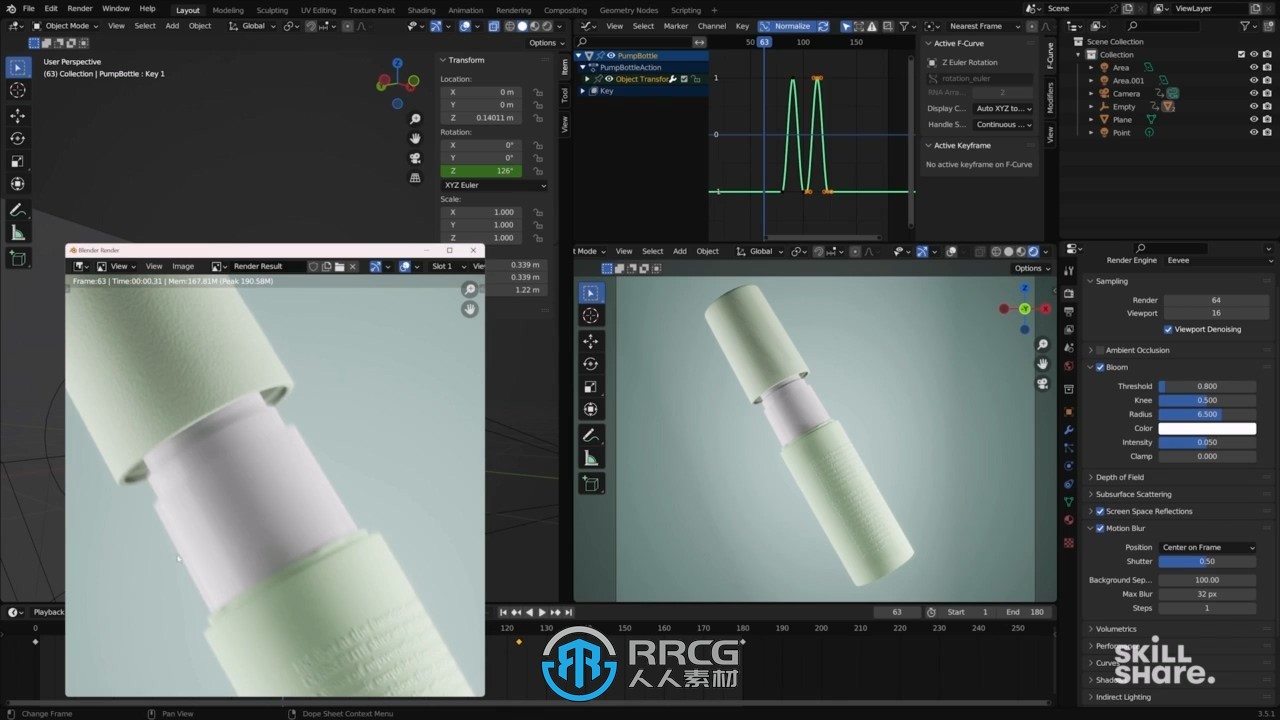Open the Modifier properties wrench tab
The width and height of the screenshot is (1280, 720).
1069,430
